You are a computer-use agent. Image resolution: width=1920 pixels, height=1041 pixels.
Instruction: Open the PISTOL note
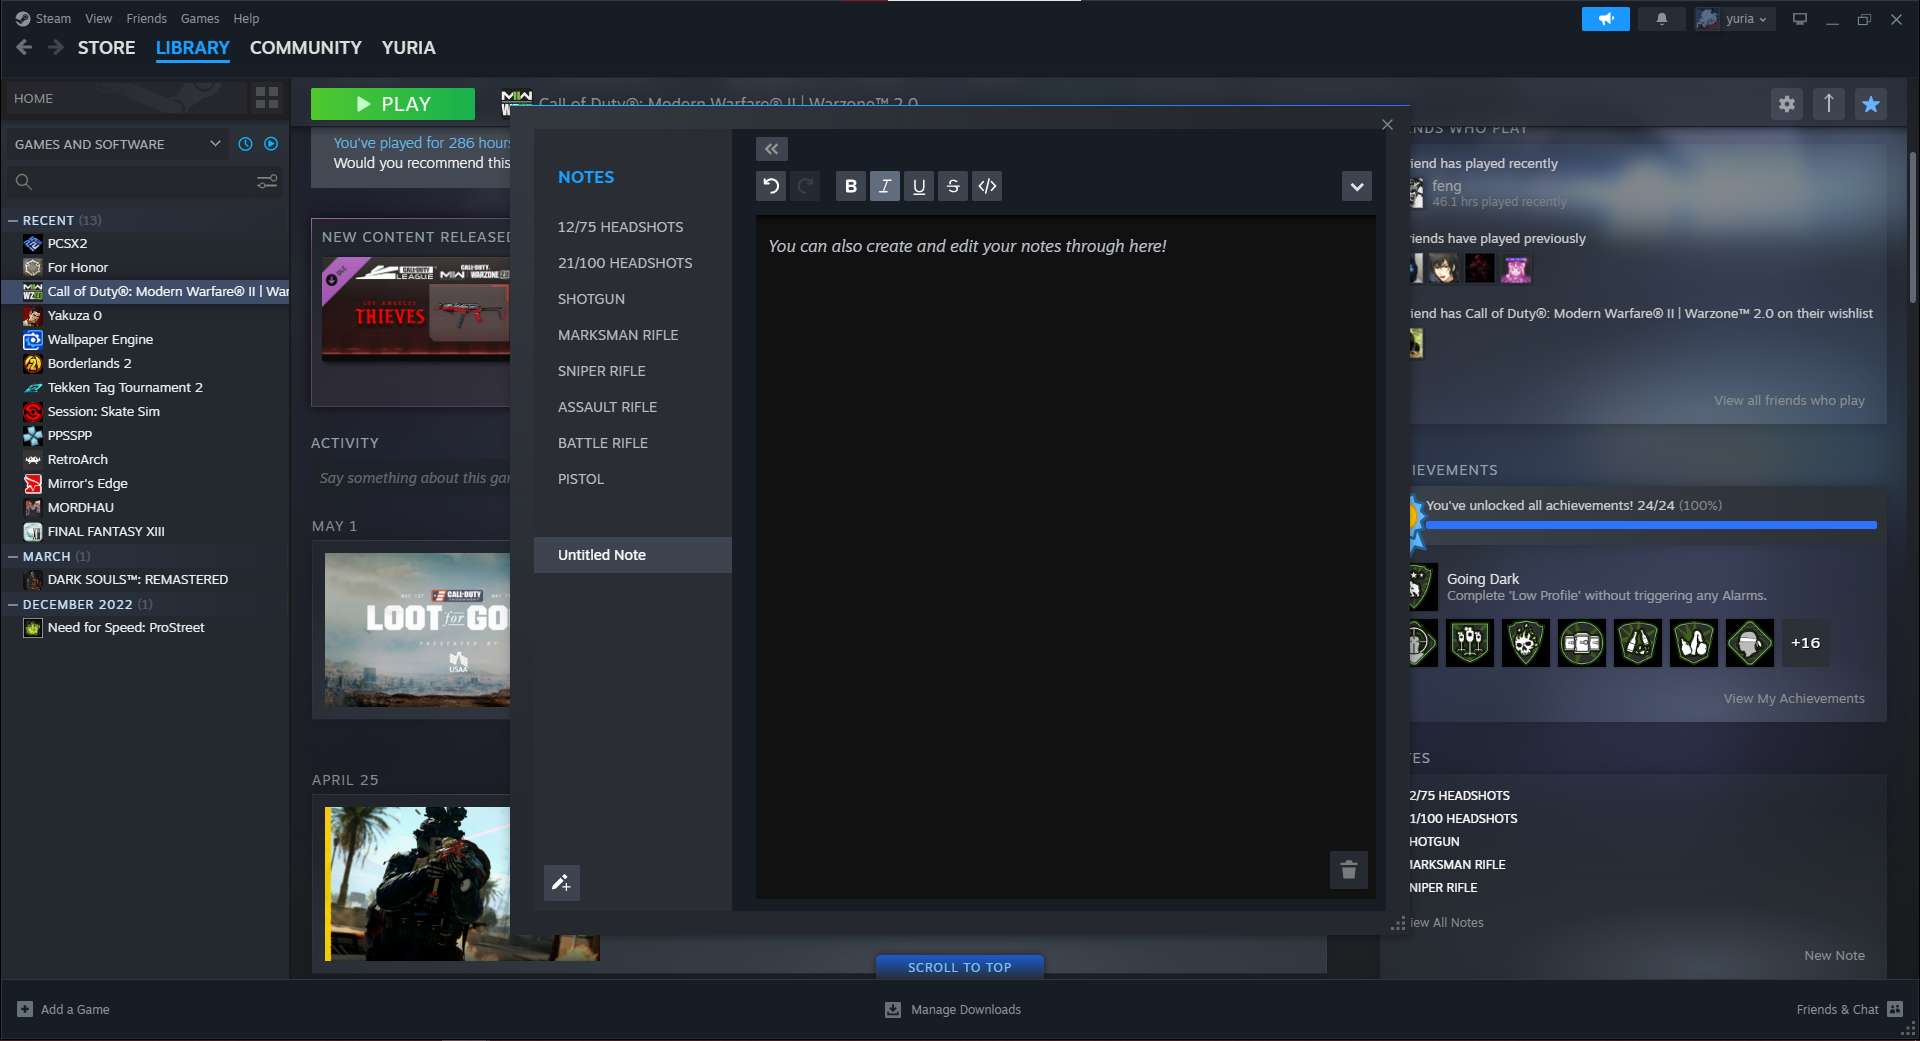point(633,479)
